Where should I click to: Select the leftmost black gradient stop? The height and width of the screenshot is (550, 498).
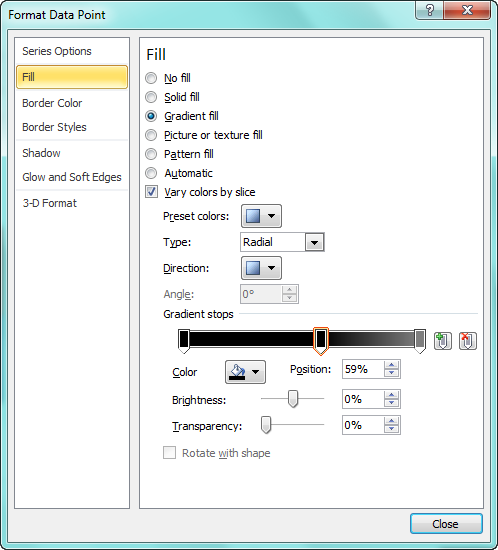tap(184, 341)
